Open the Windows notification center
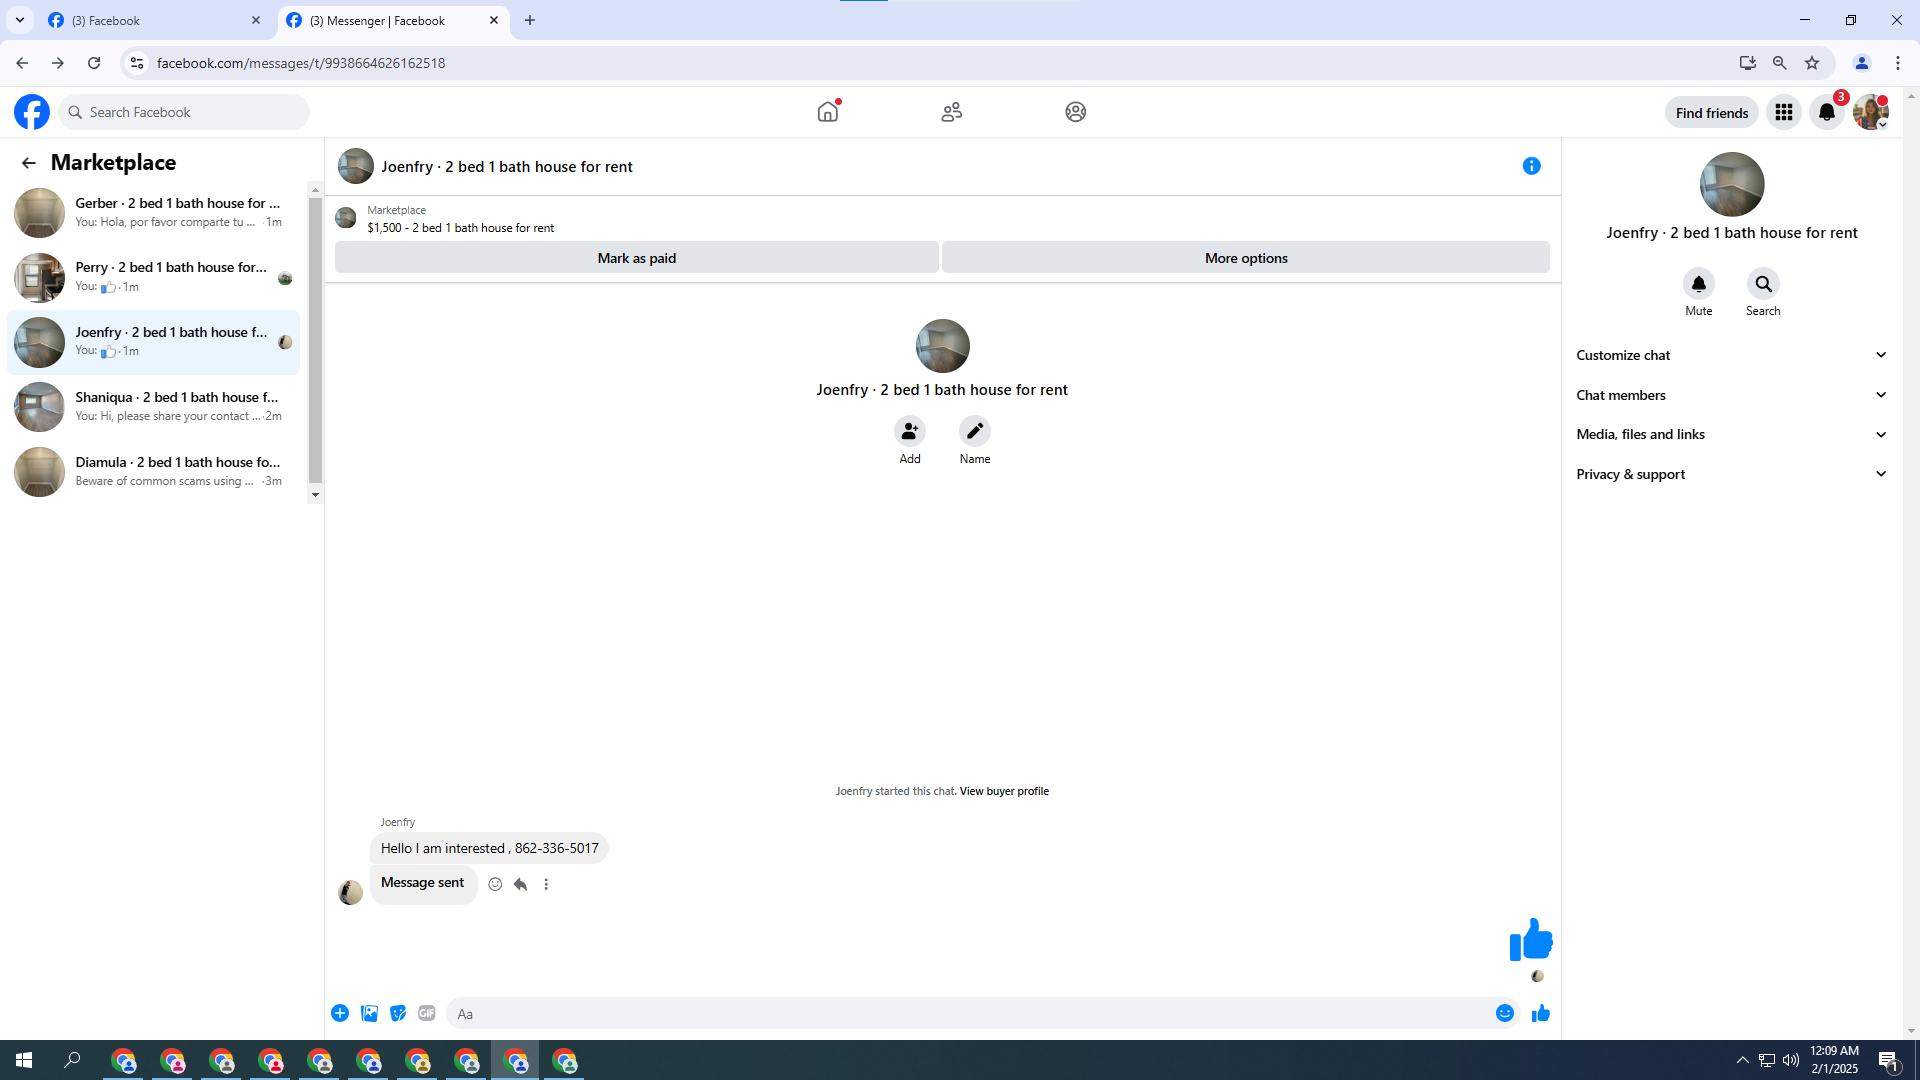The image size is (1920, 1080). tap(1889, 1061)
